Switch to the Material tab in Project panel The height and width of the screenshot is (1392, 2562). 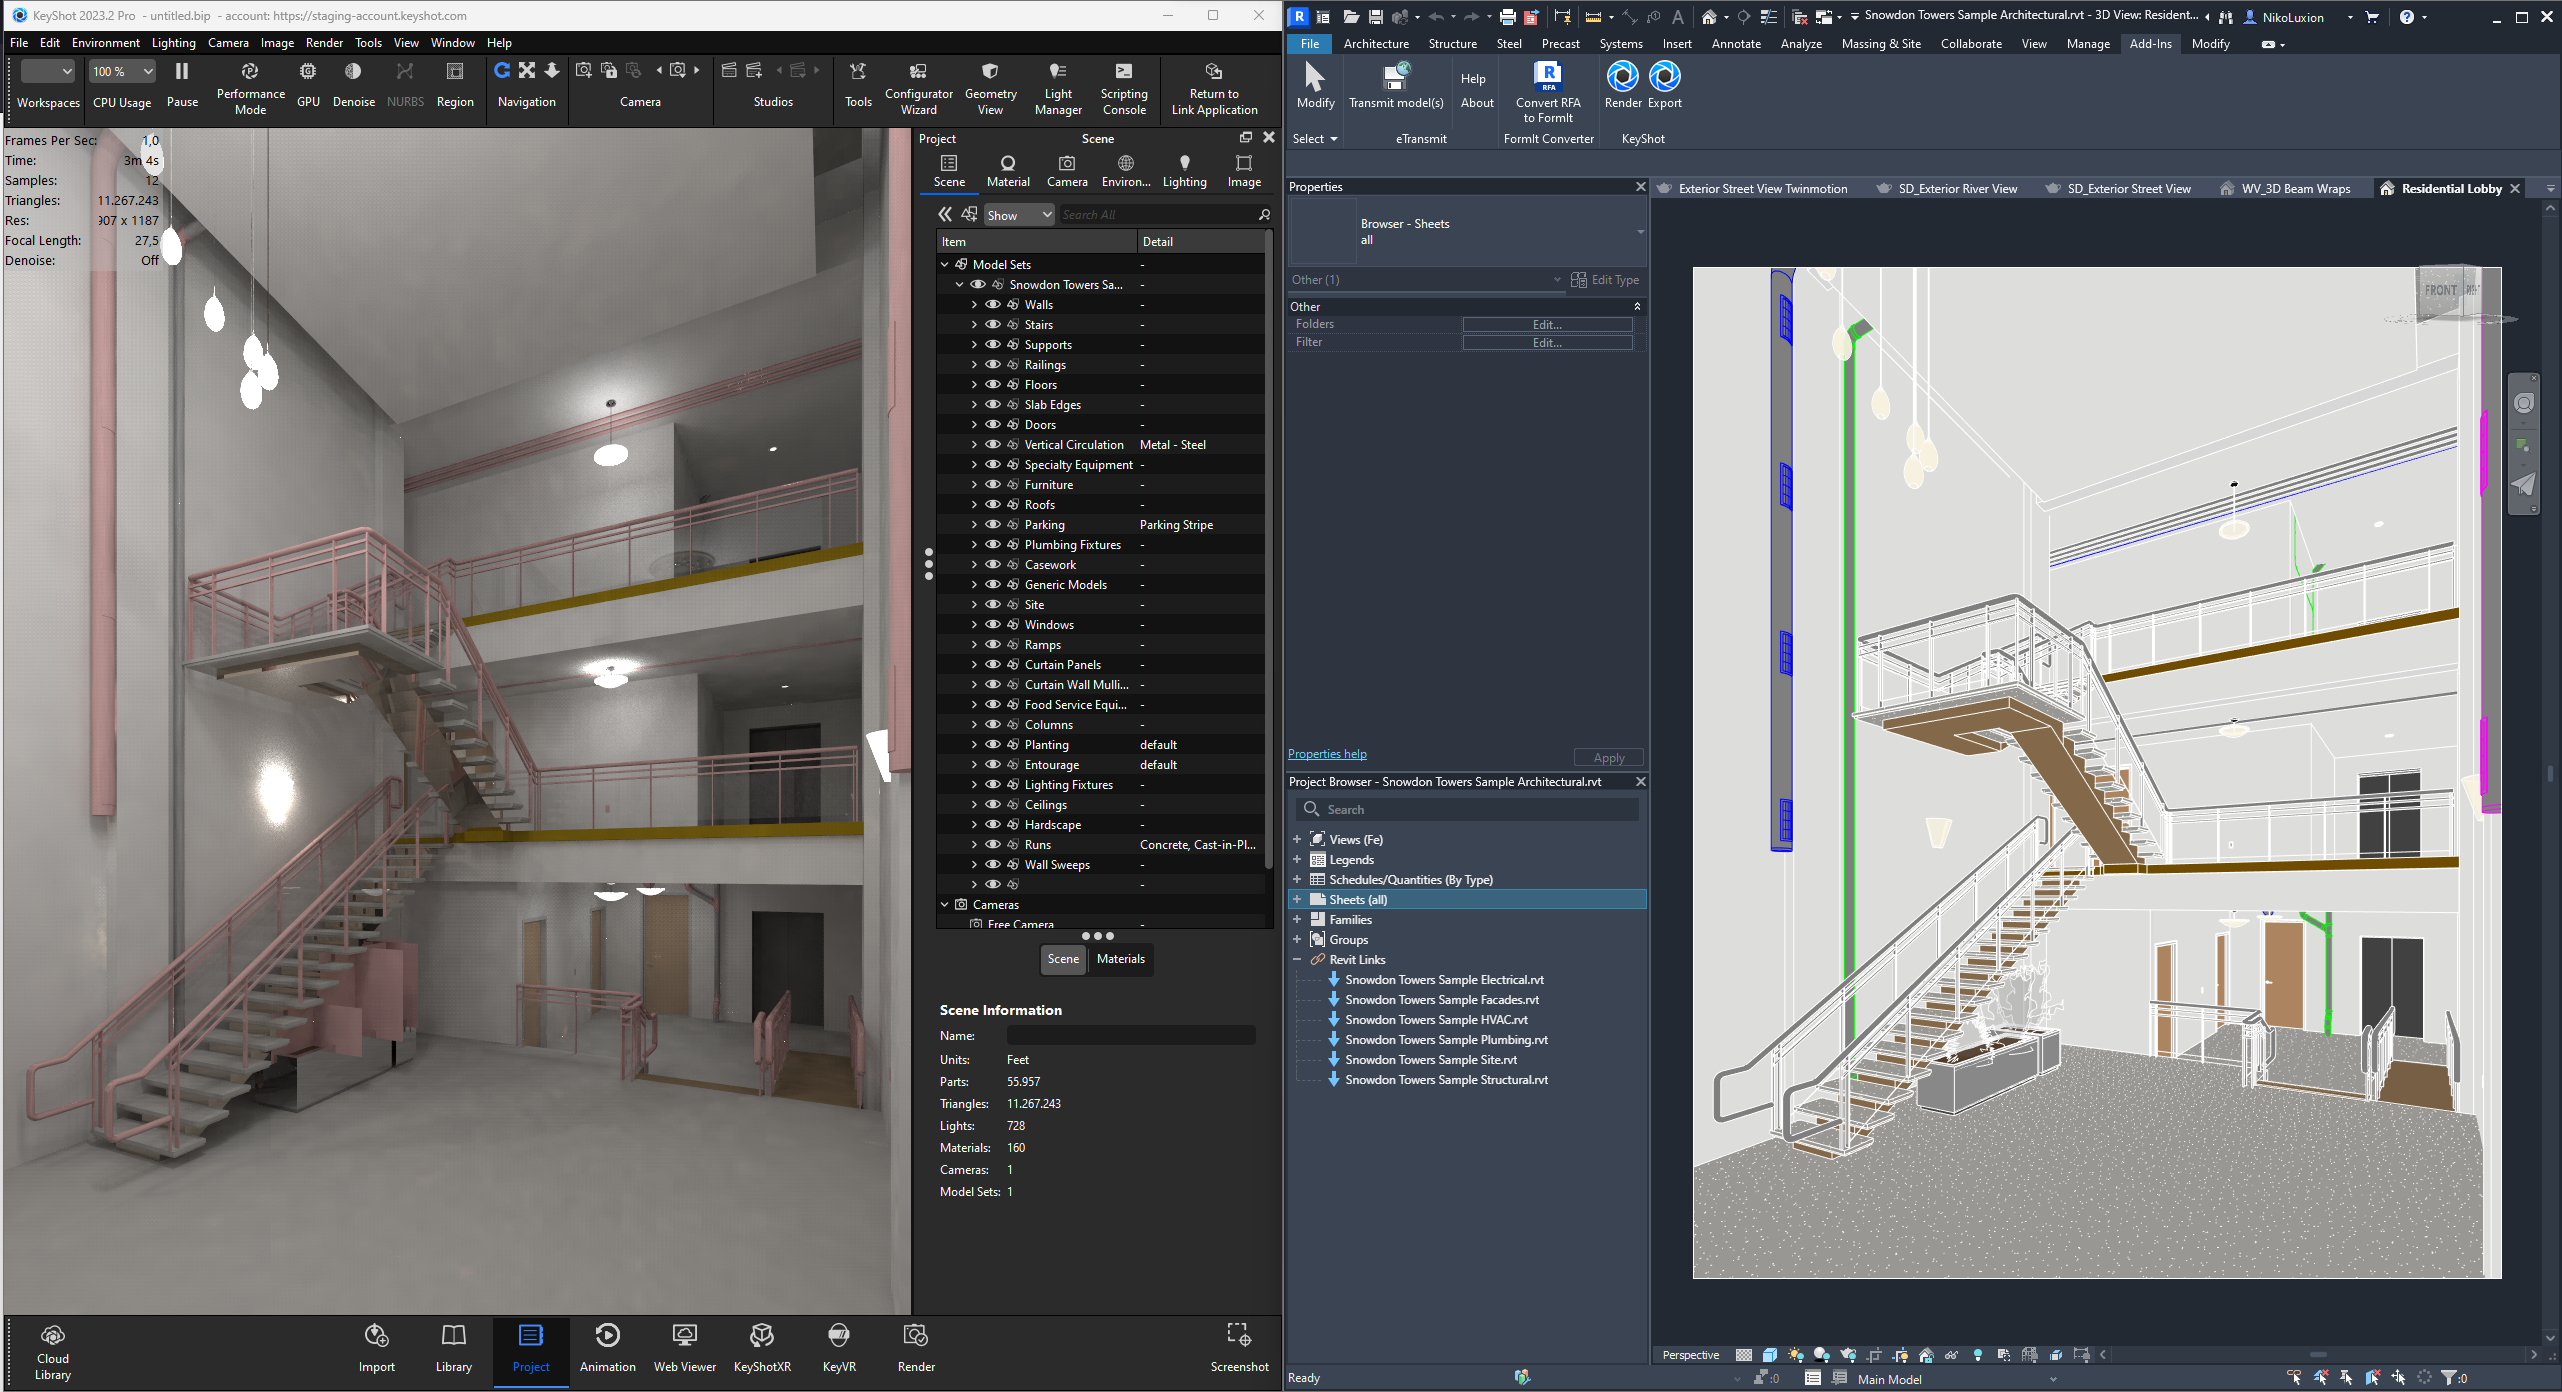[x=1007, y=170]
